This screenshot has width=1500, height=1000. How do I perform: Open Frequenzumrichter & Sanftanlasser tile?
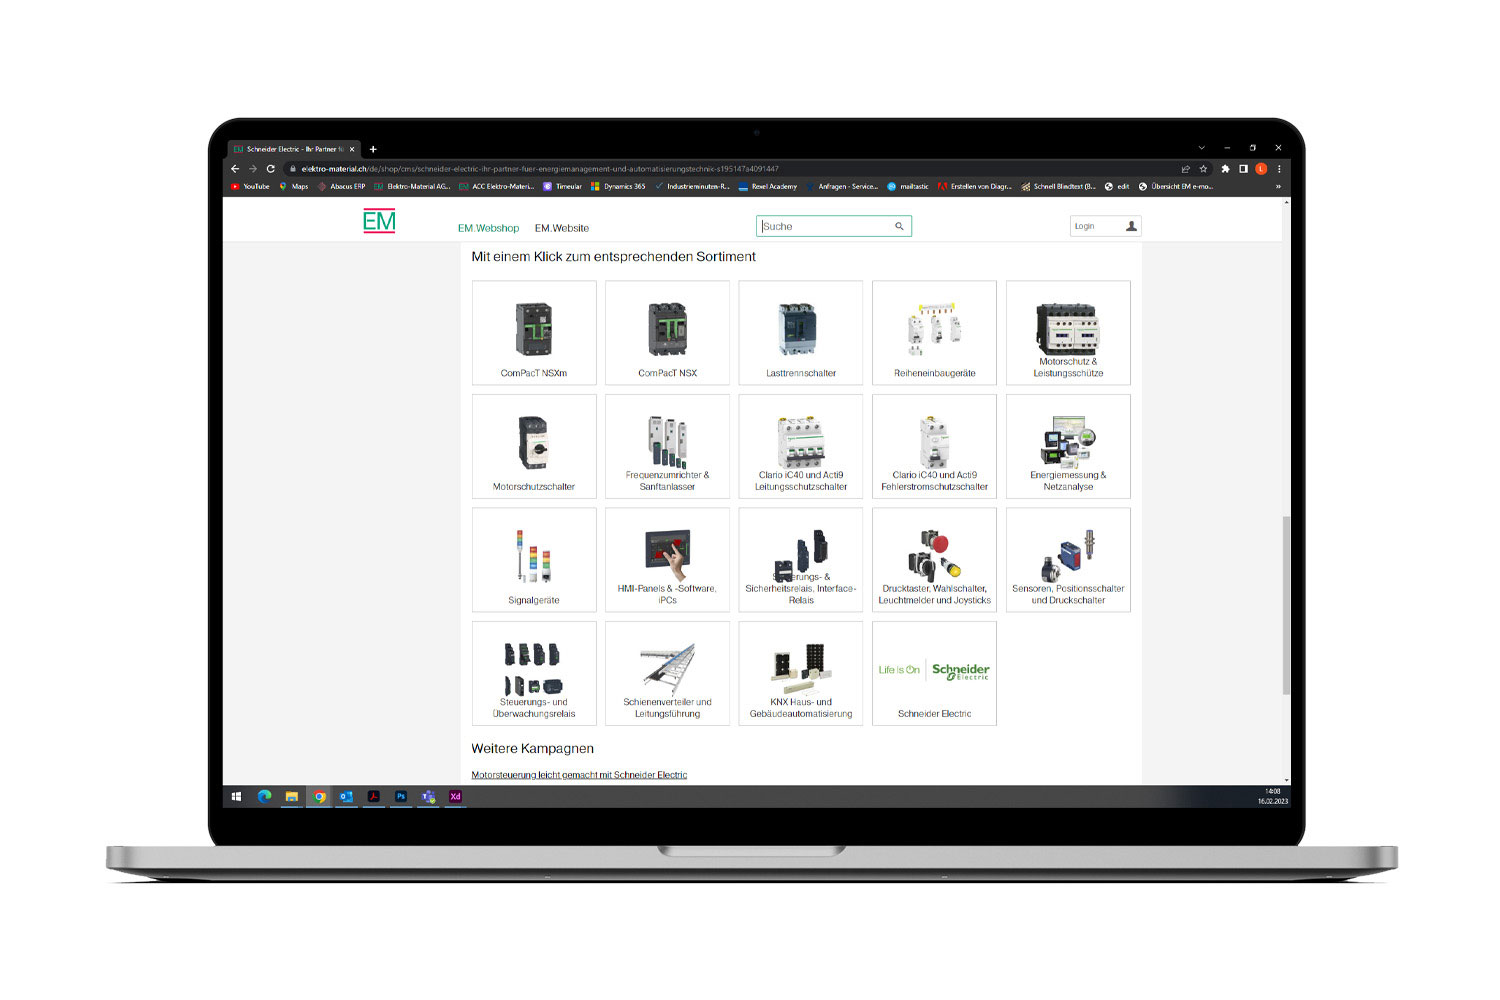tap(667, 446)
